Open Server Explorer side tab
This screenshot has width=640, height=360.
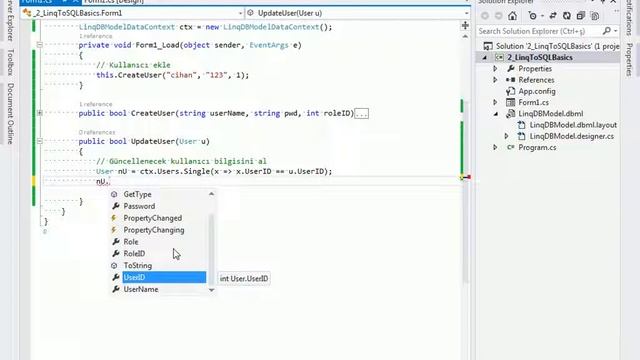click(10, 20)
